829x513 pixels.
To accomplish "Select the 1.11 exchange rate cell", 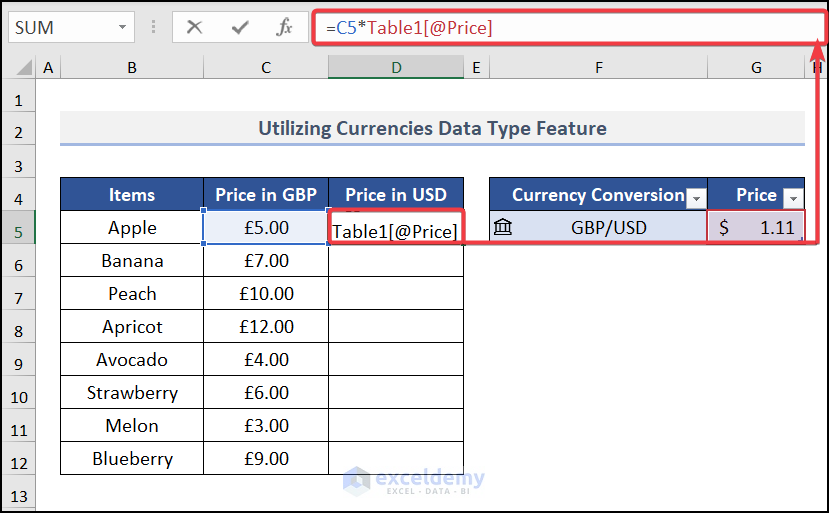I will 756,228.
